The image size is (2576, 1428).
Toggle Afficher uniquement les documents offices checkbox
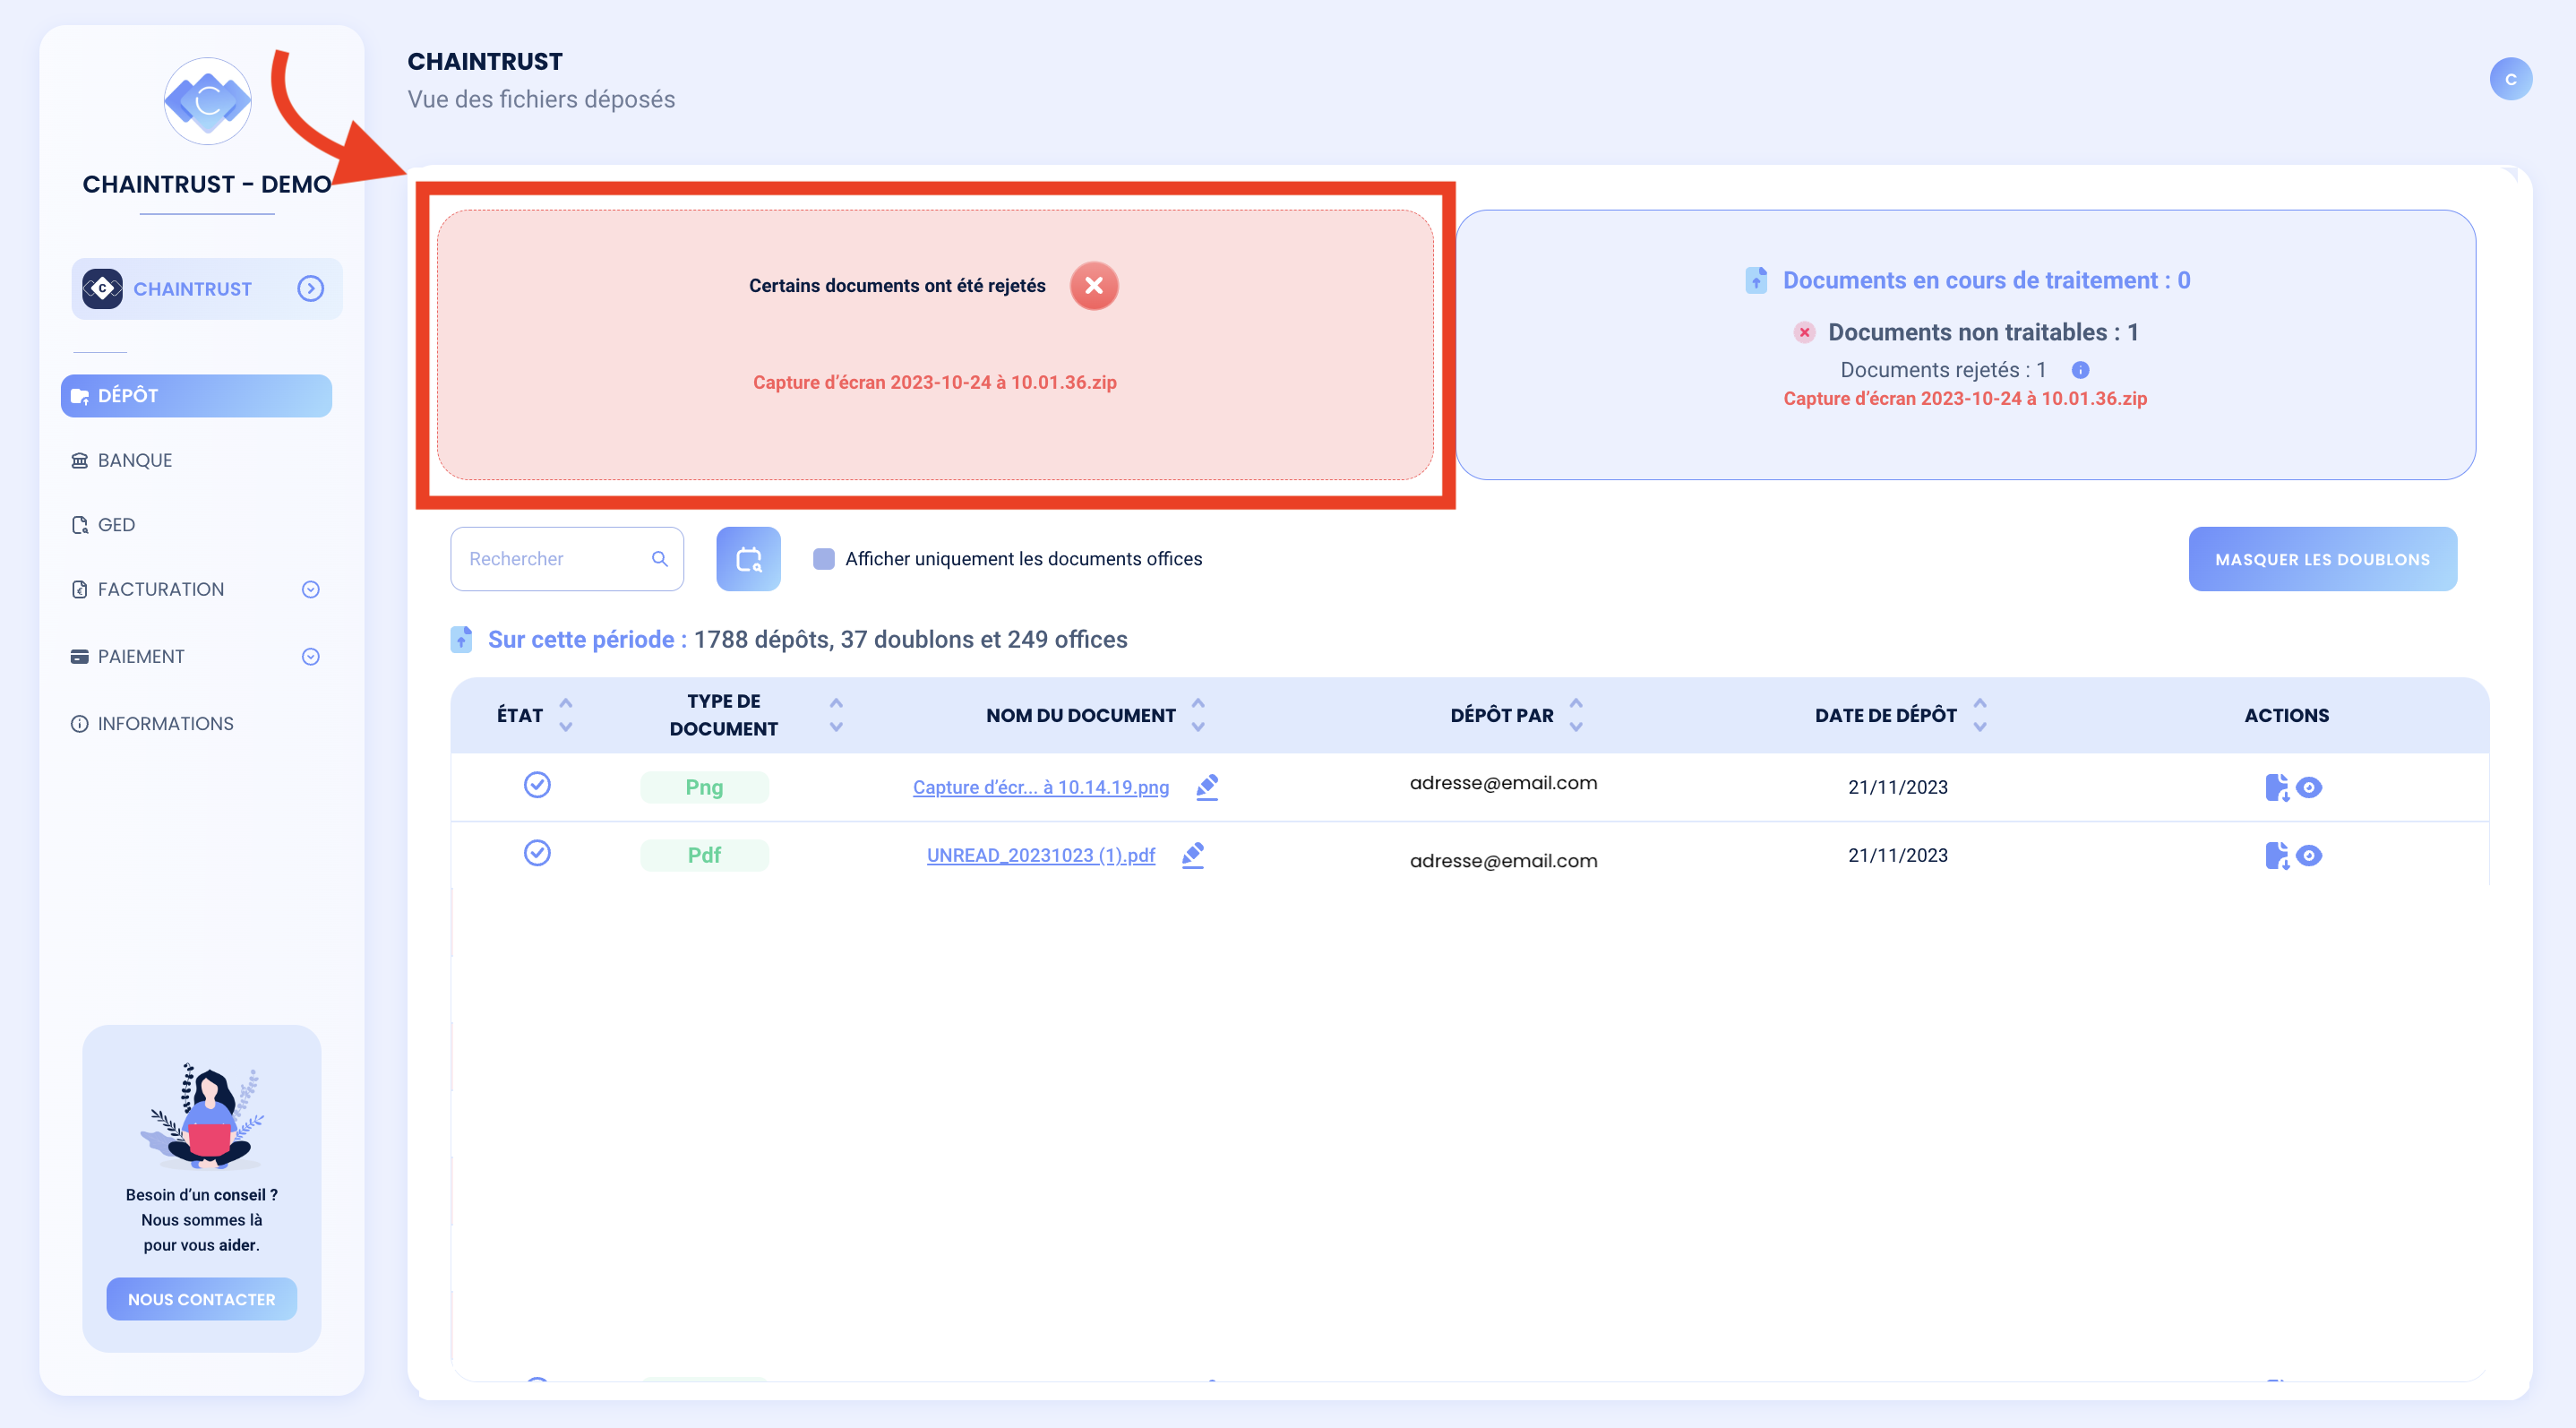pyautogui.click(x=824, y=558)
